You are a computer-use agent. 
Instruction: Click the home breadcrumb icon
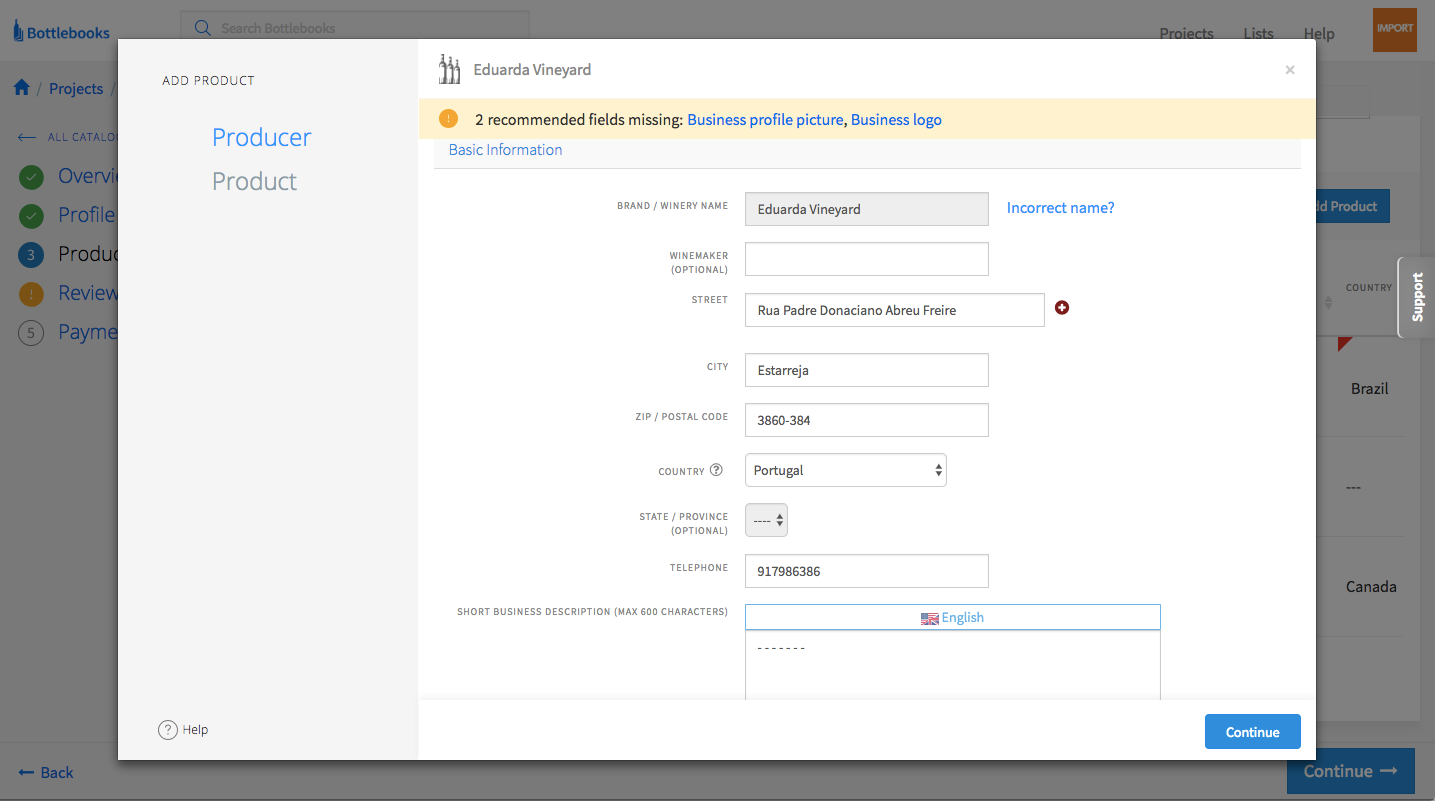22,88
